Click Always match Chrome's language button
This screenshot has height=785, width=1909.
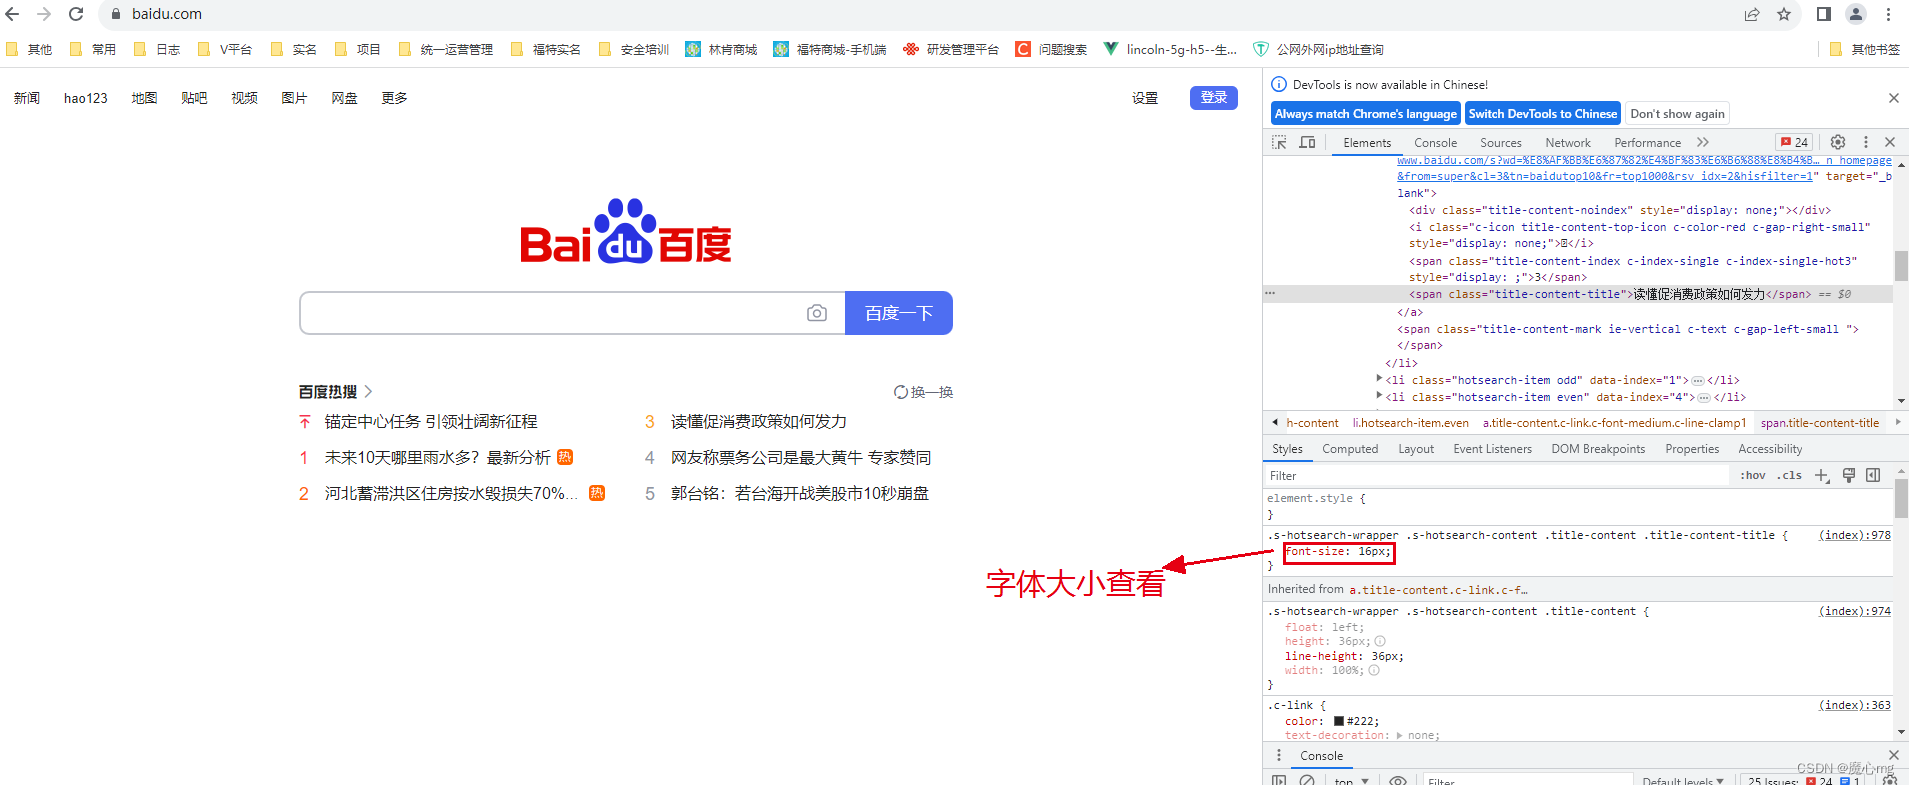coord(1366,114)
